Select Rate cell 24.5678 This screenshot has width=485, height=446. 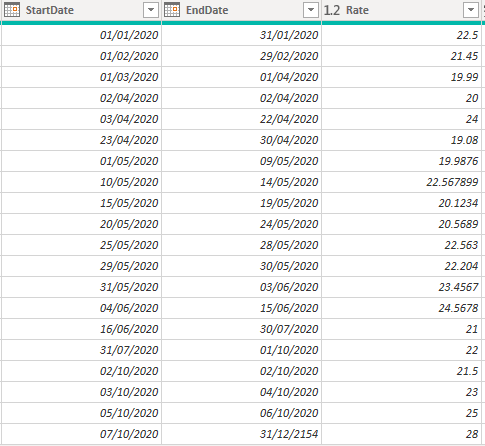[x=402, y=308]
